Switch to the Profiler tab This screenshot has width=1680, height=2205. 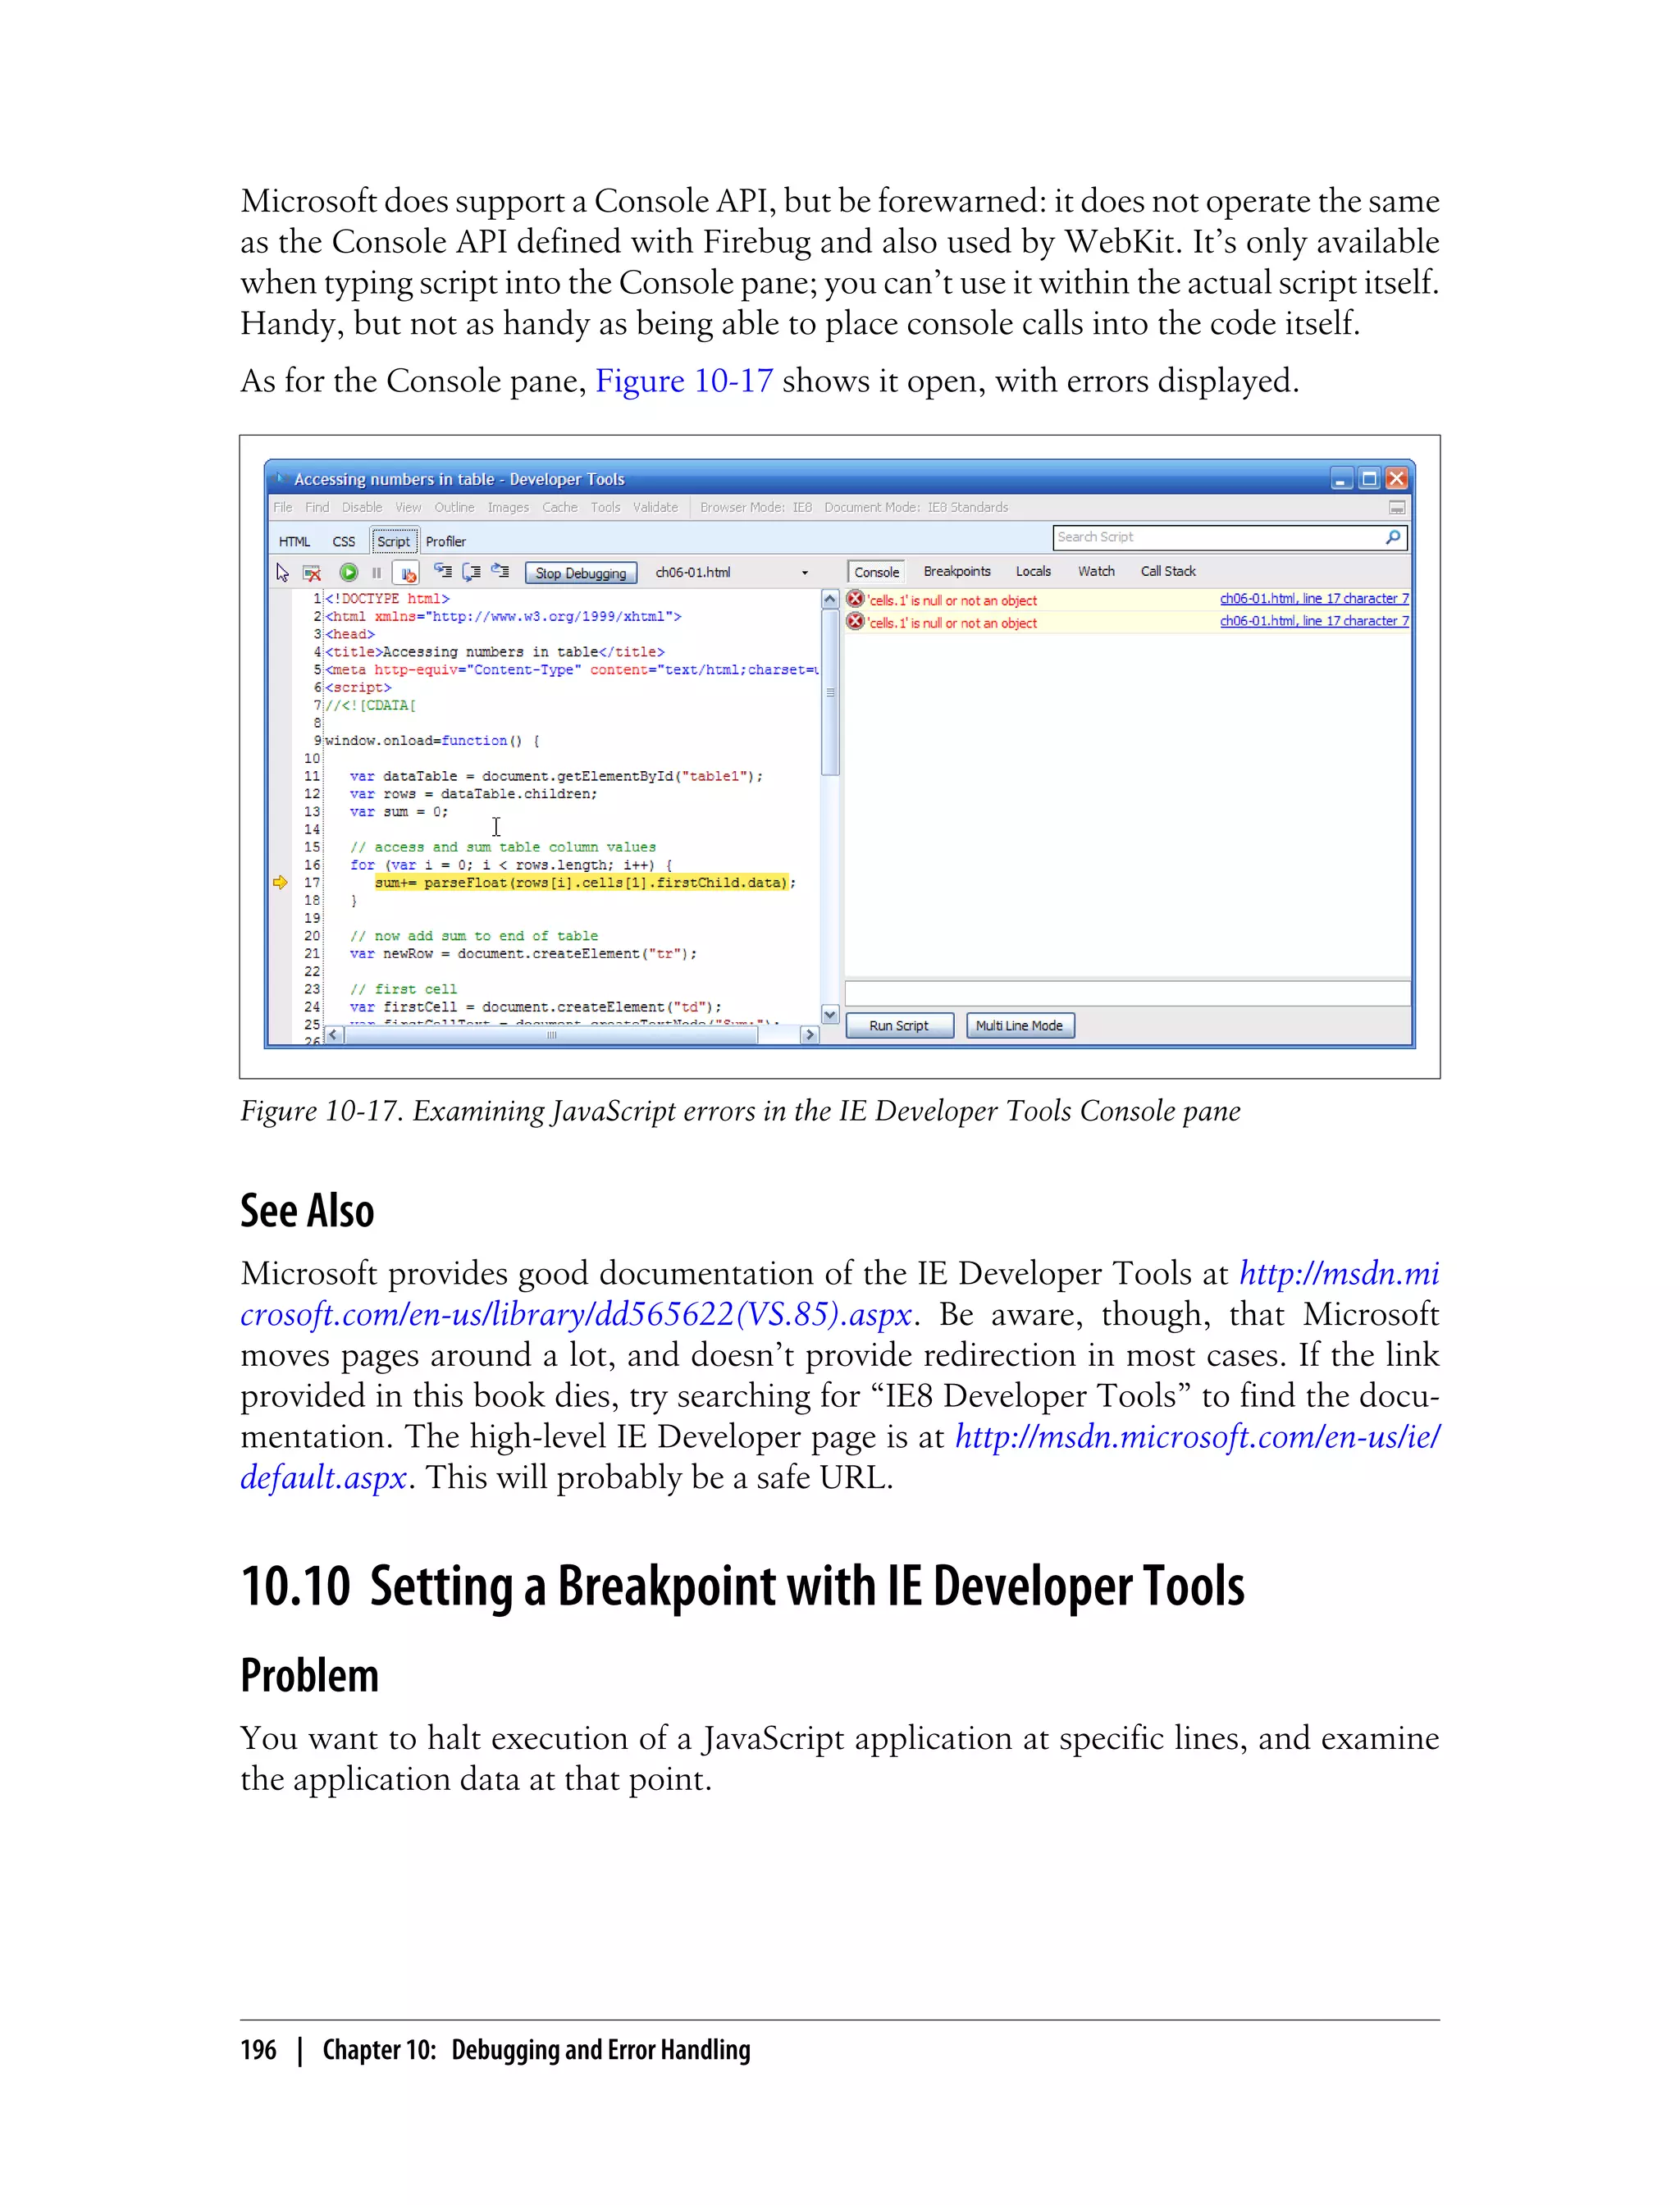coord(446,541)
